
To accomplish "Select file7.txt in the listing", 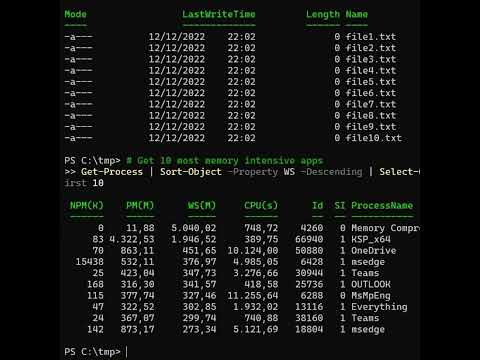I will coord(371,104).
